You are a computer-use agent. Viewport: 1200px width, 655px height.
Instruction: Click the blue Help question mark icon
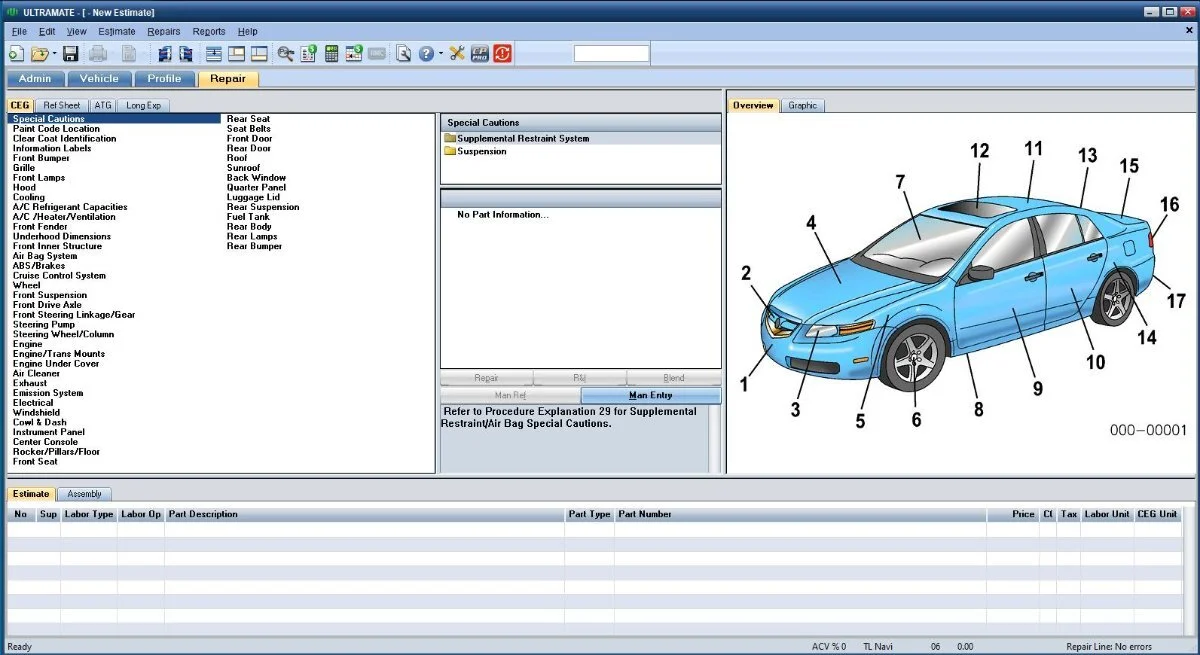click(x=425, y=54)
